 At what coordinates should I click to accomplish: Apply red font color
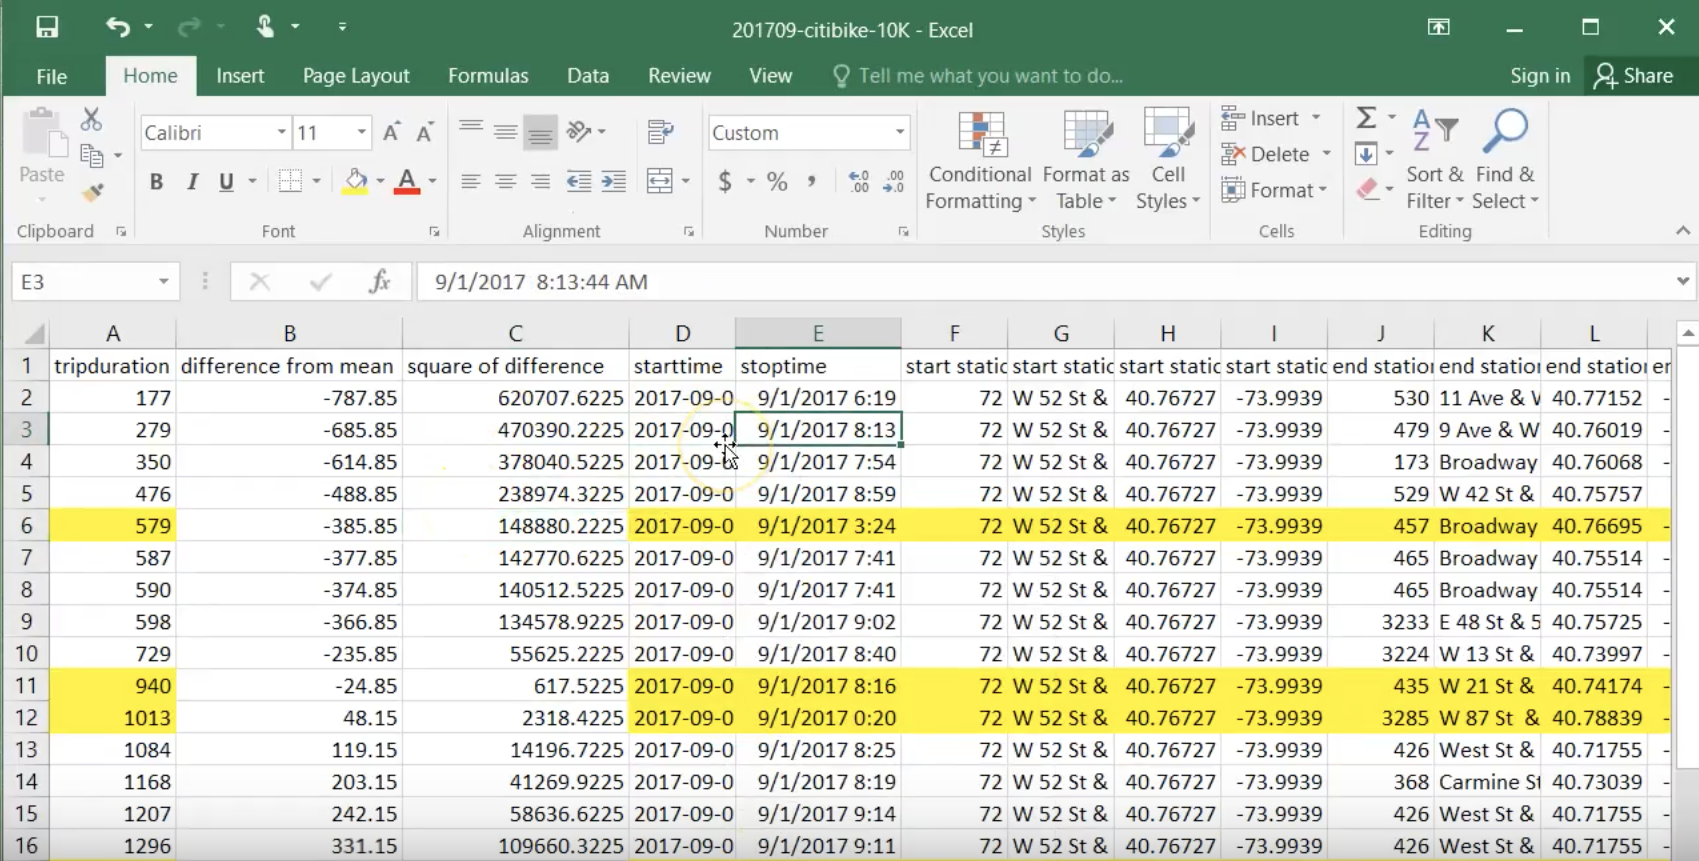click(407, 181)
